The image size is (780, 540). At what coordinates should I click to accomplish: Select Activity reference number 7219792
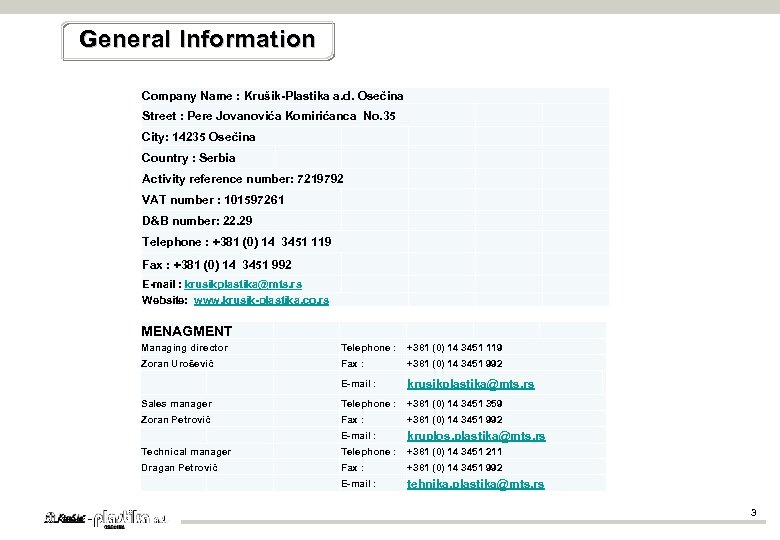coord(243,179)
